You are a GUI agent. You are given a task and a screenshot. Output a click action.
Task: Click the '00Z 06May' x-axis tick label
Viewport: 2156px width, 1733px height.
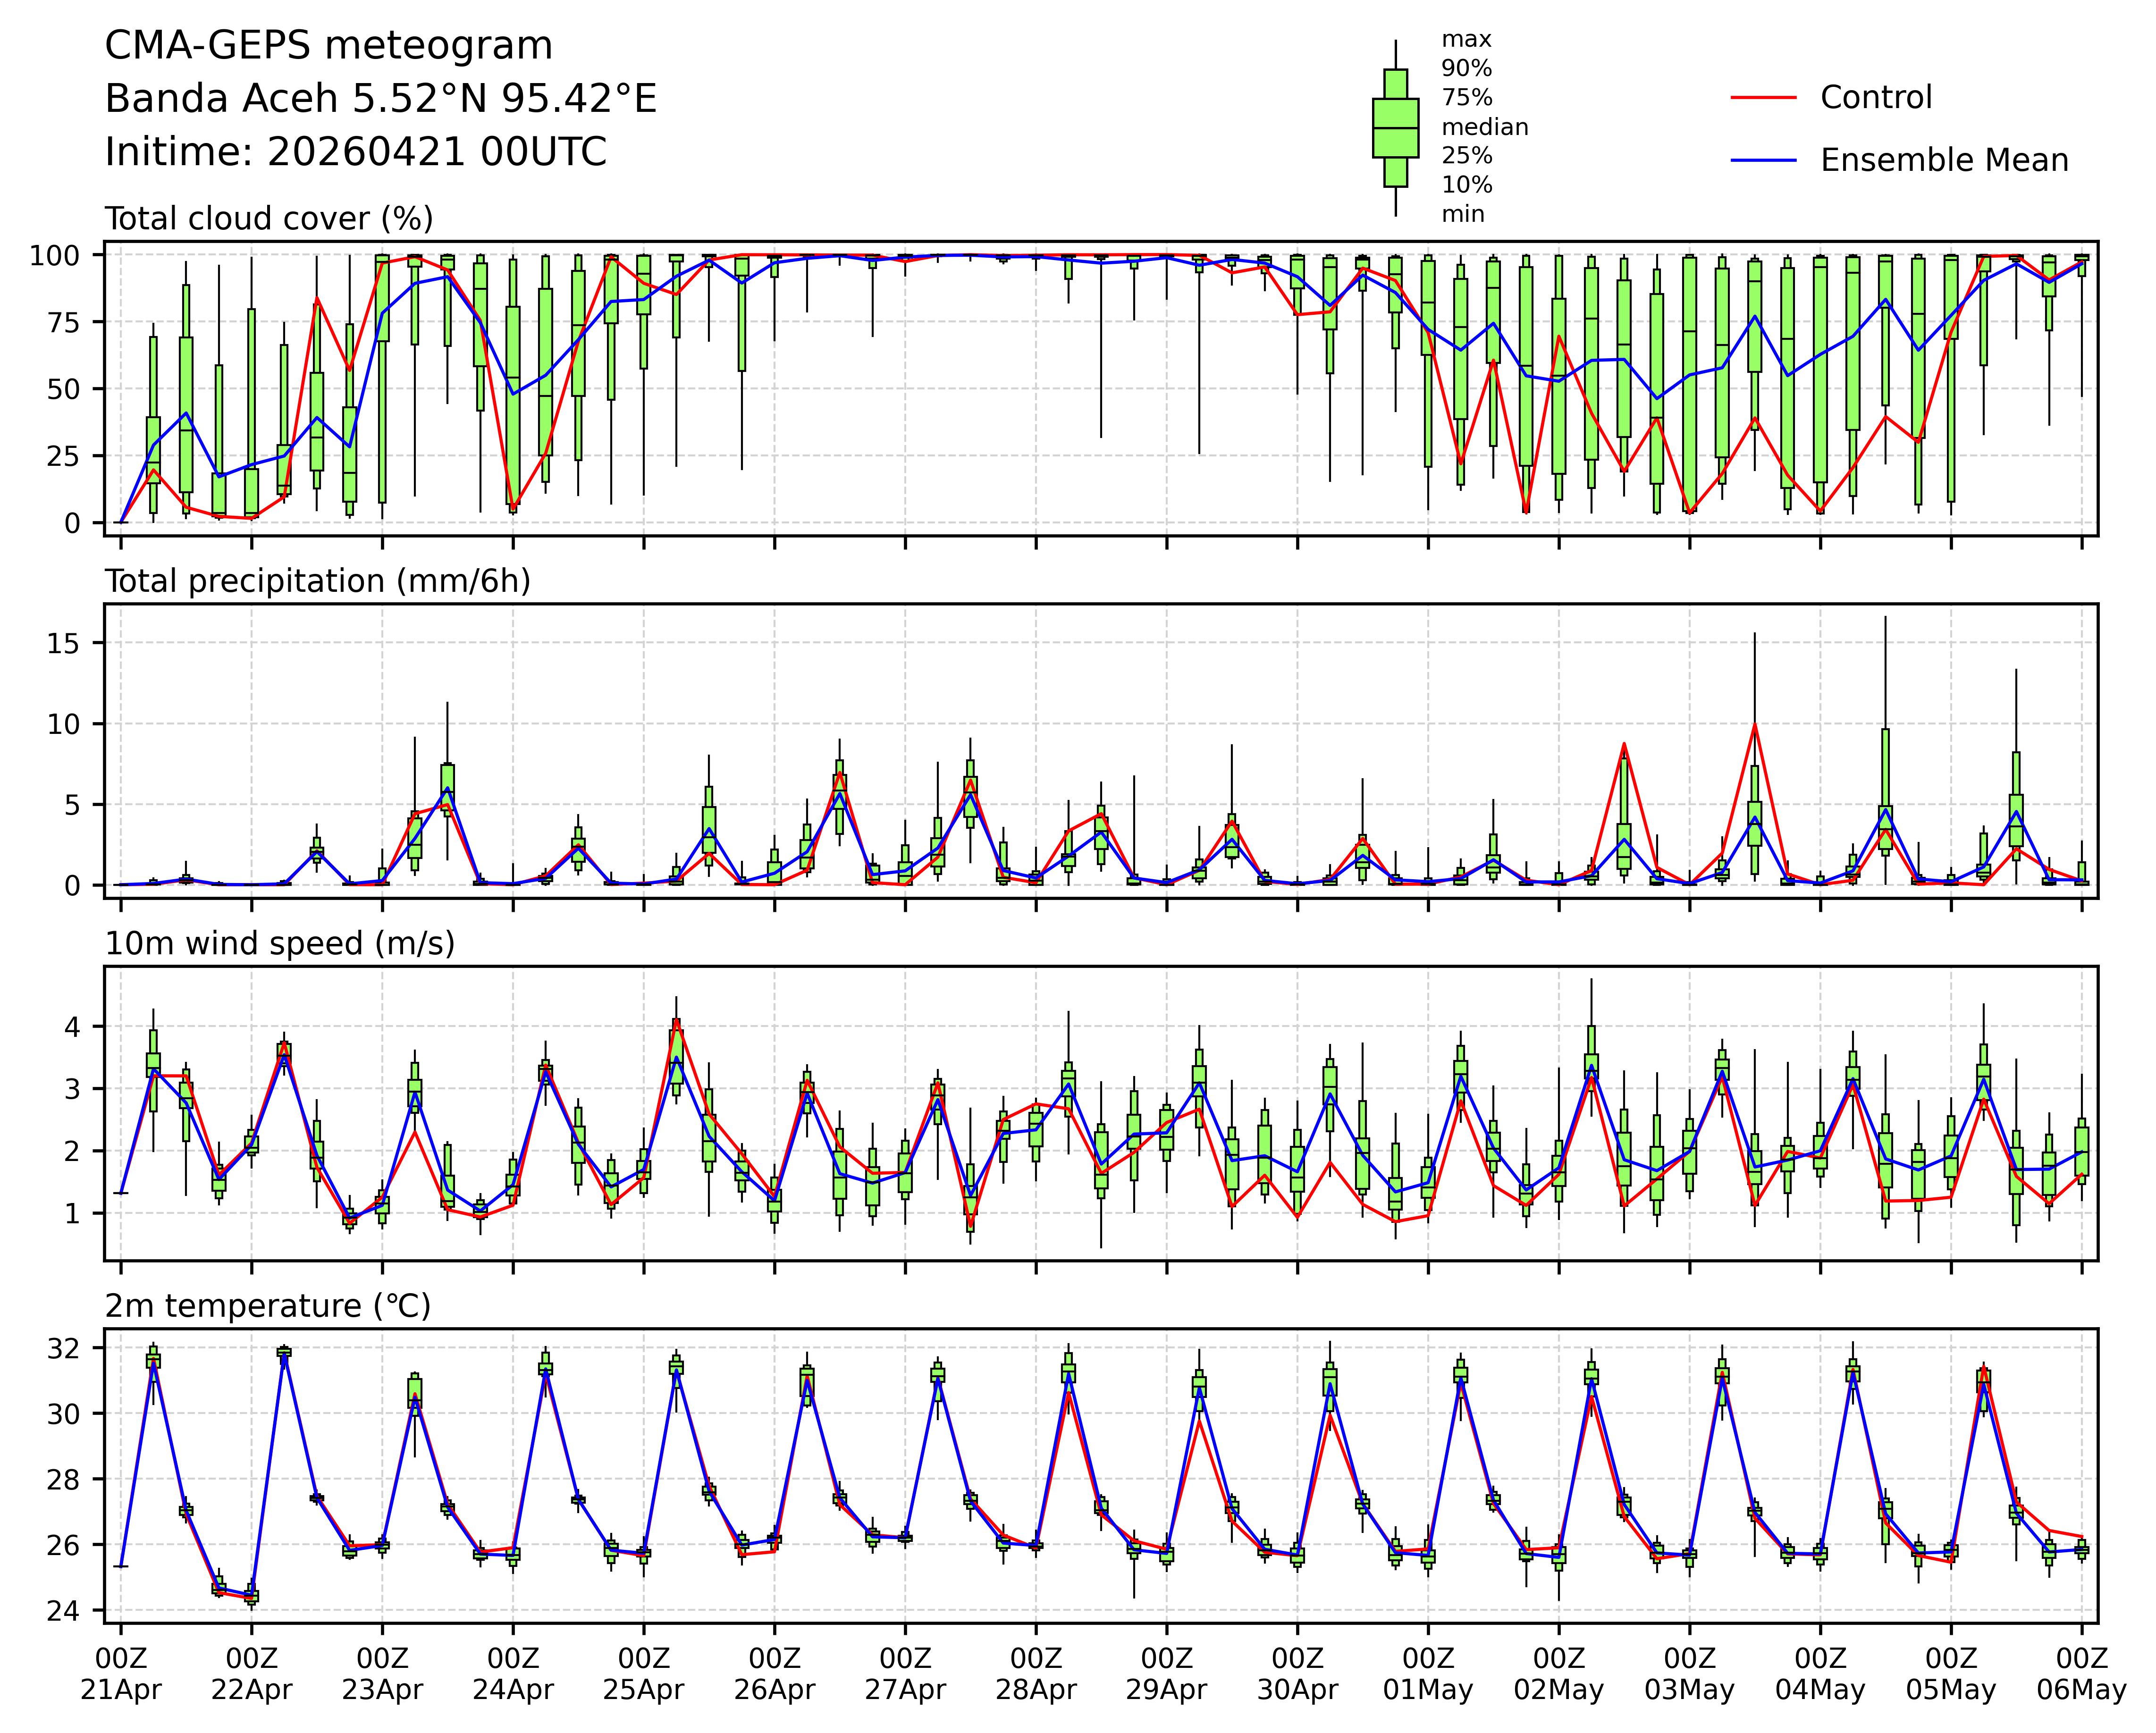click(2082, 1674)
